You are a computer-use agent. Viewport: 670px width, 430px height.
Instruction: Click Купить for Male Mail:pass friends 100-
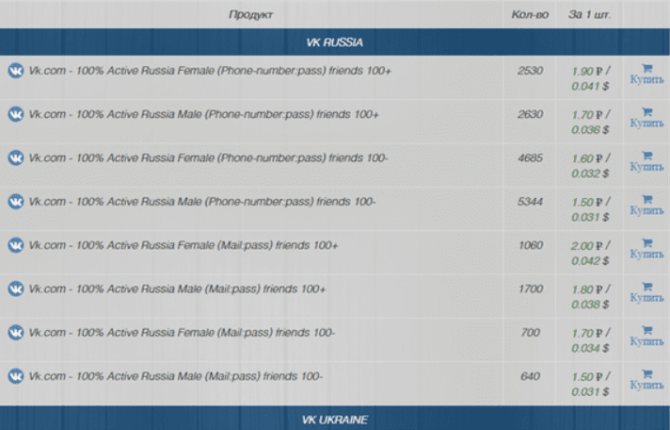click(647, 385)
